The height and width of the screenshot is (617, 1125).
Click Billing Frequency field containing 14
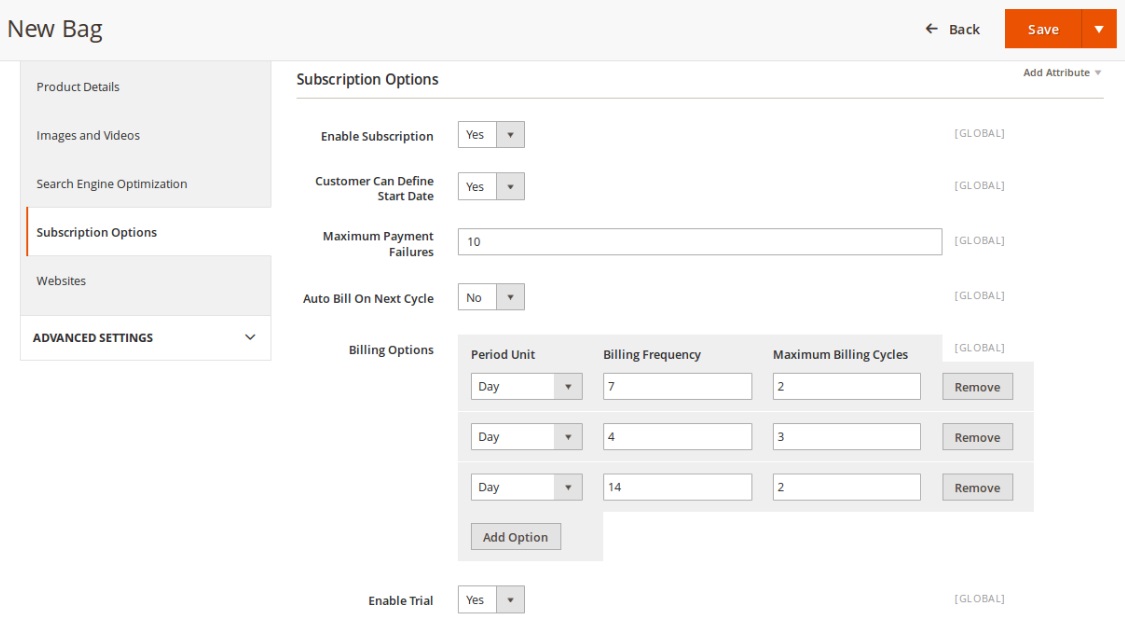(677, 486)
